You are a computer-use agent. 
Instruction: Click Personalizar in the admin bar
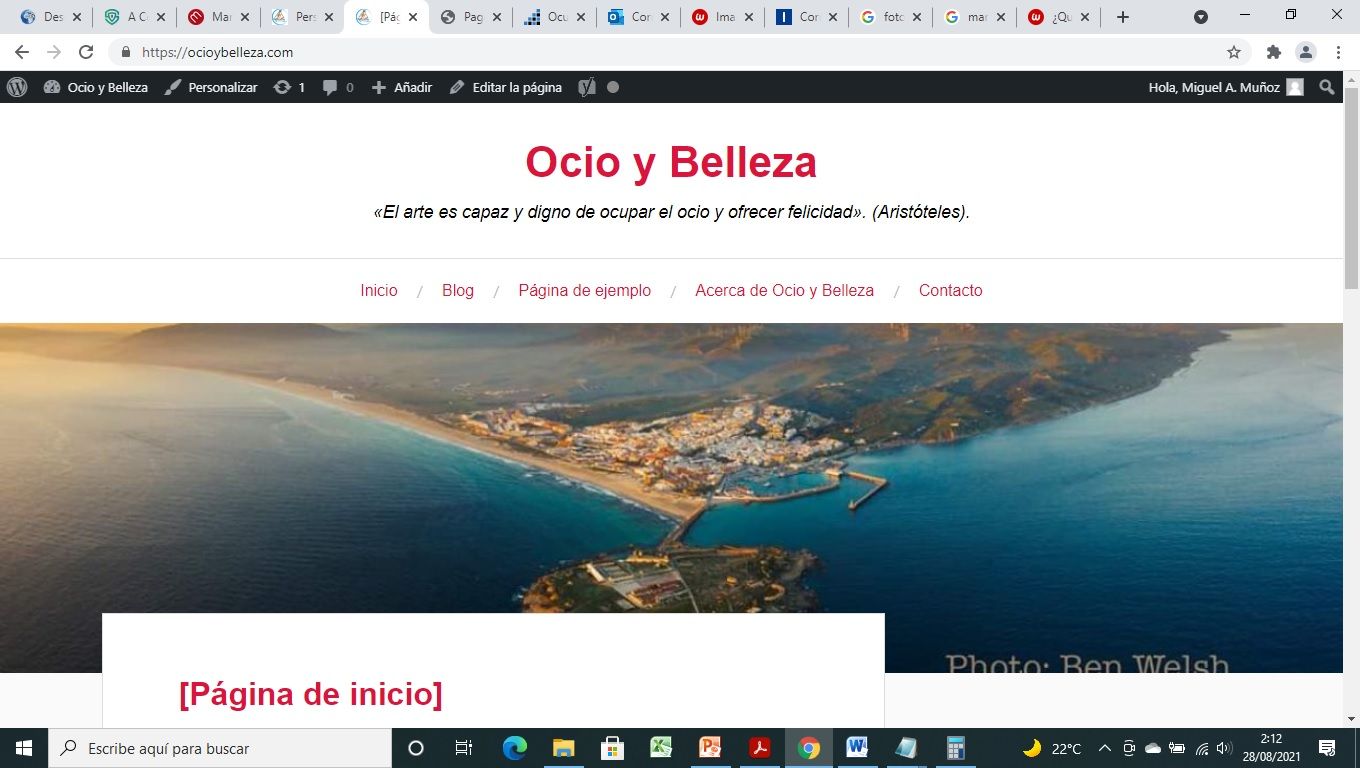(211, 87)
